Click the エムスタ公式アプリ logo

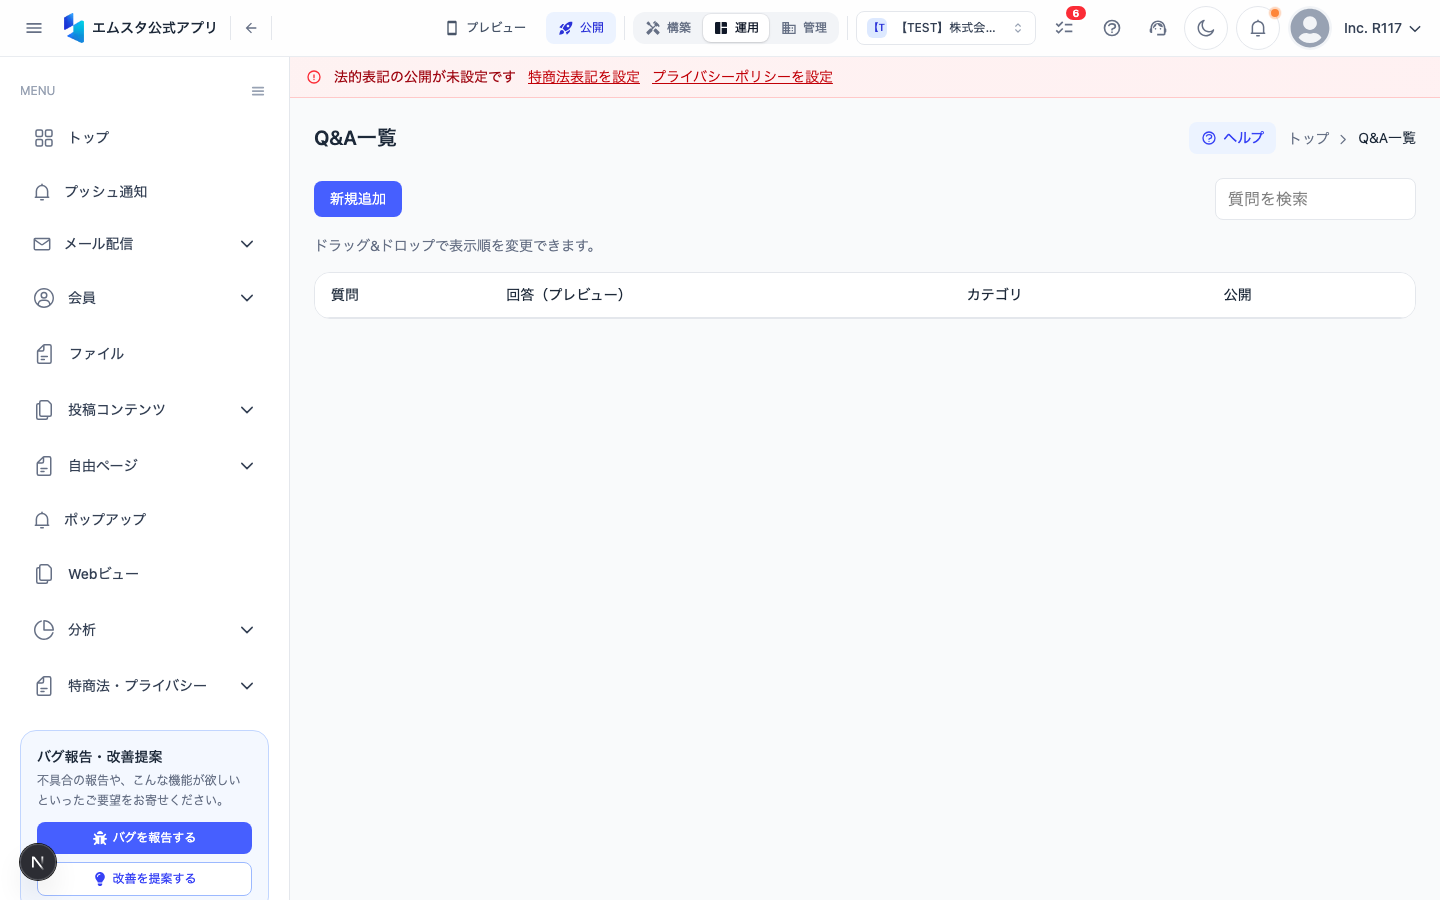(140, 28)
